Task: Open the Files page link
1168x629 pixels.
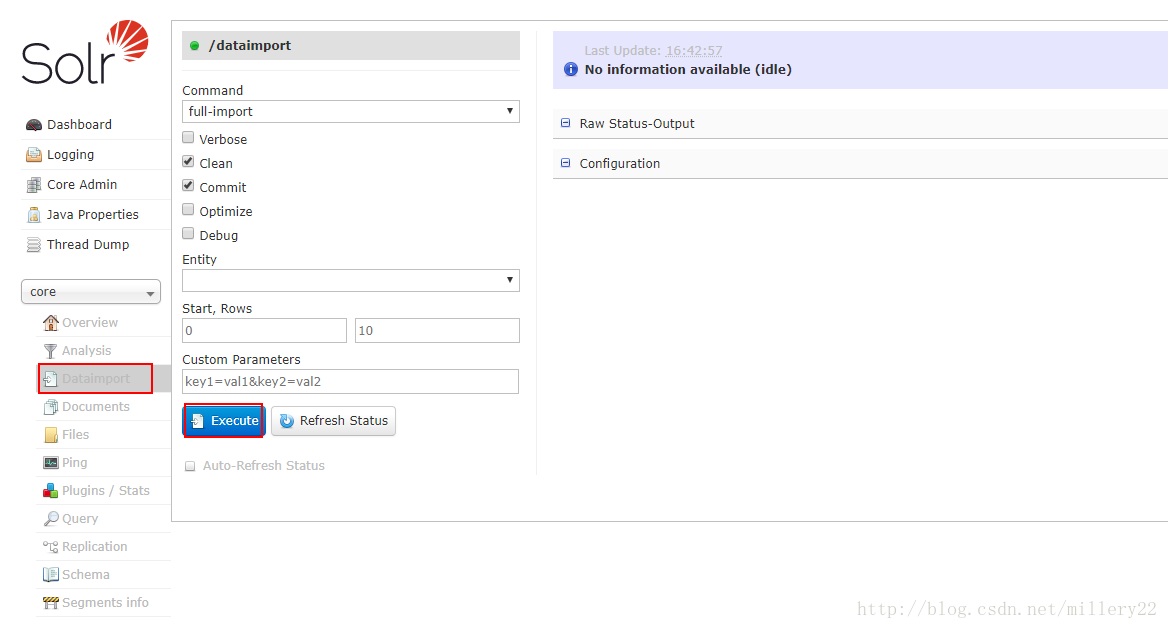Action: 75,434
